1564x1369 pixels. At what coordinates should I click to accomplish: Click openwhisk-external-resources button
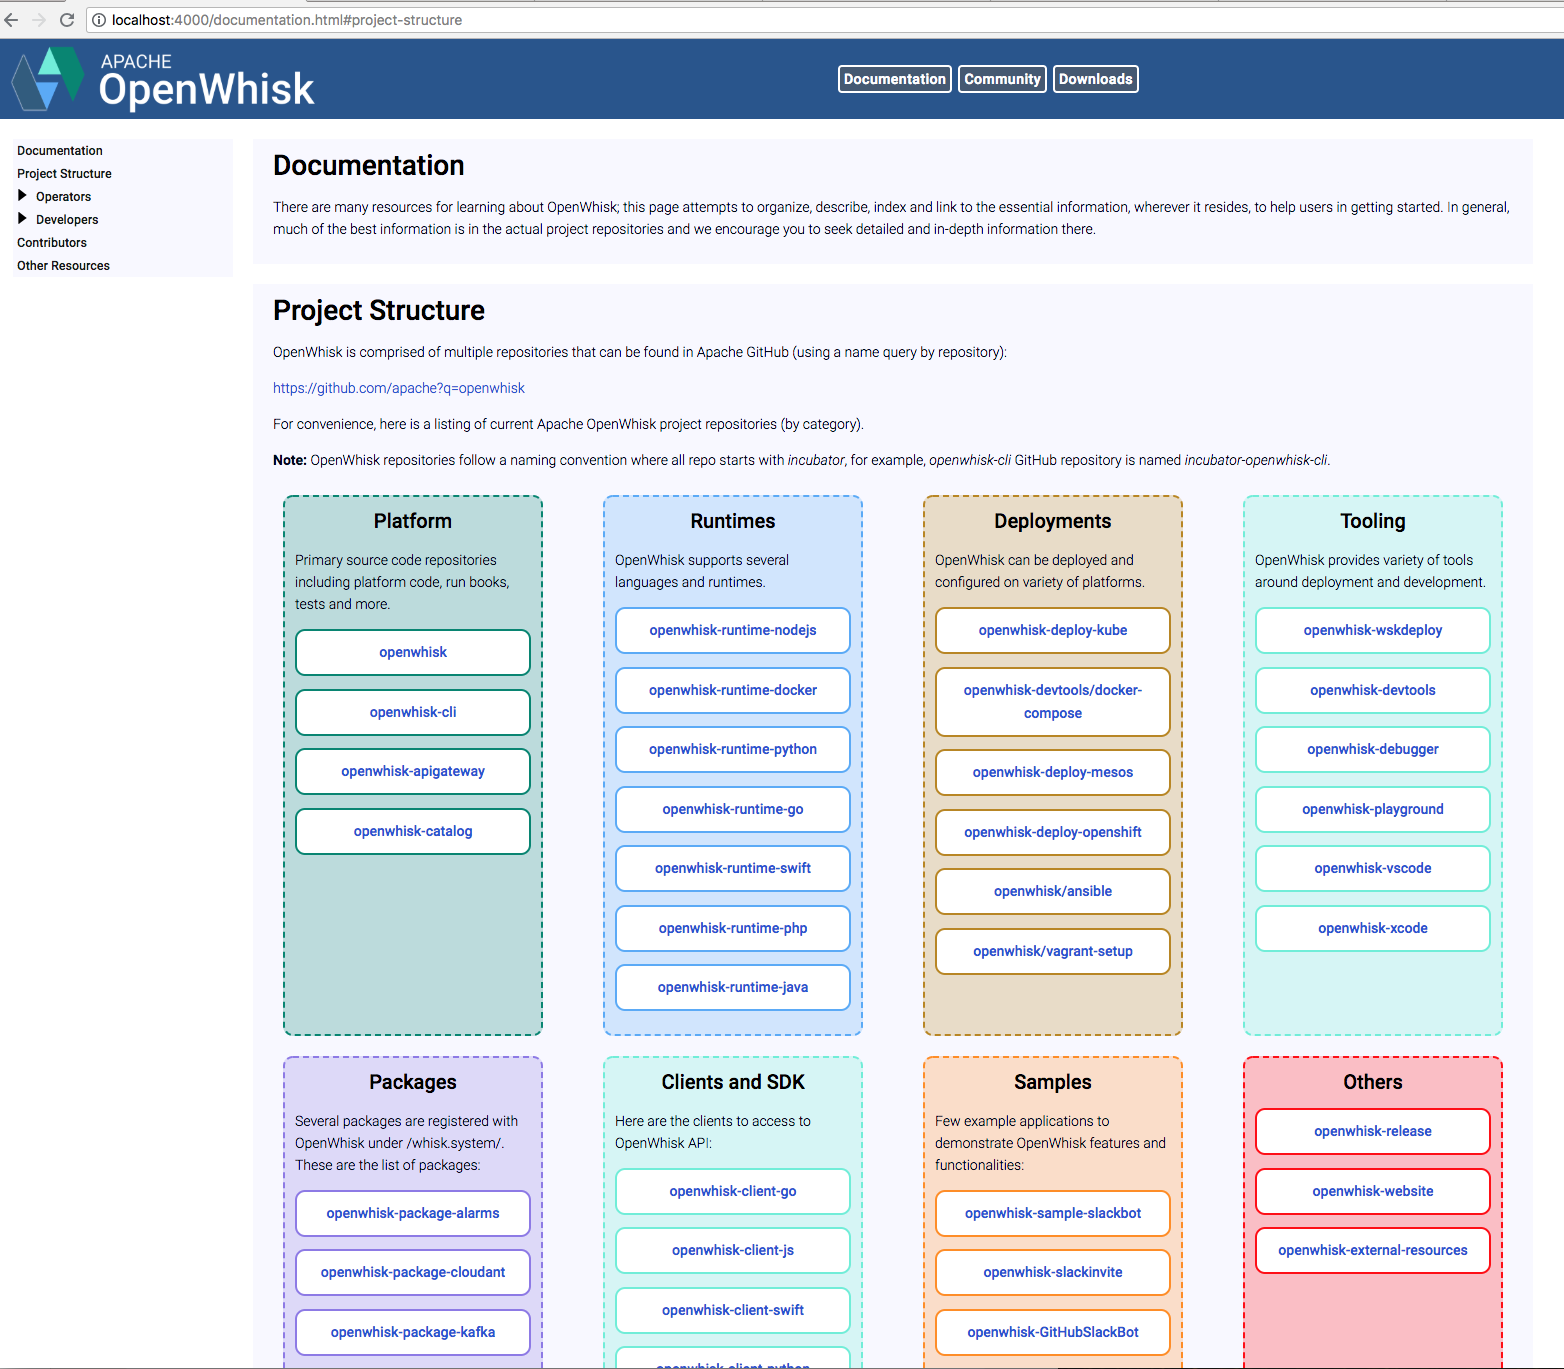click(1373, 1250)
